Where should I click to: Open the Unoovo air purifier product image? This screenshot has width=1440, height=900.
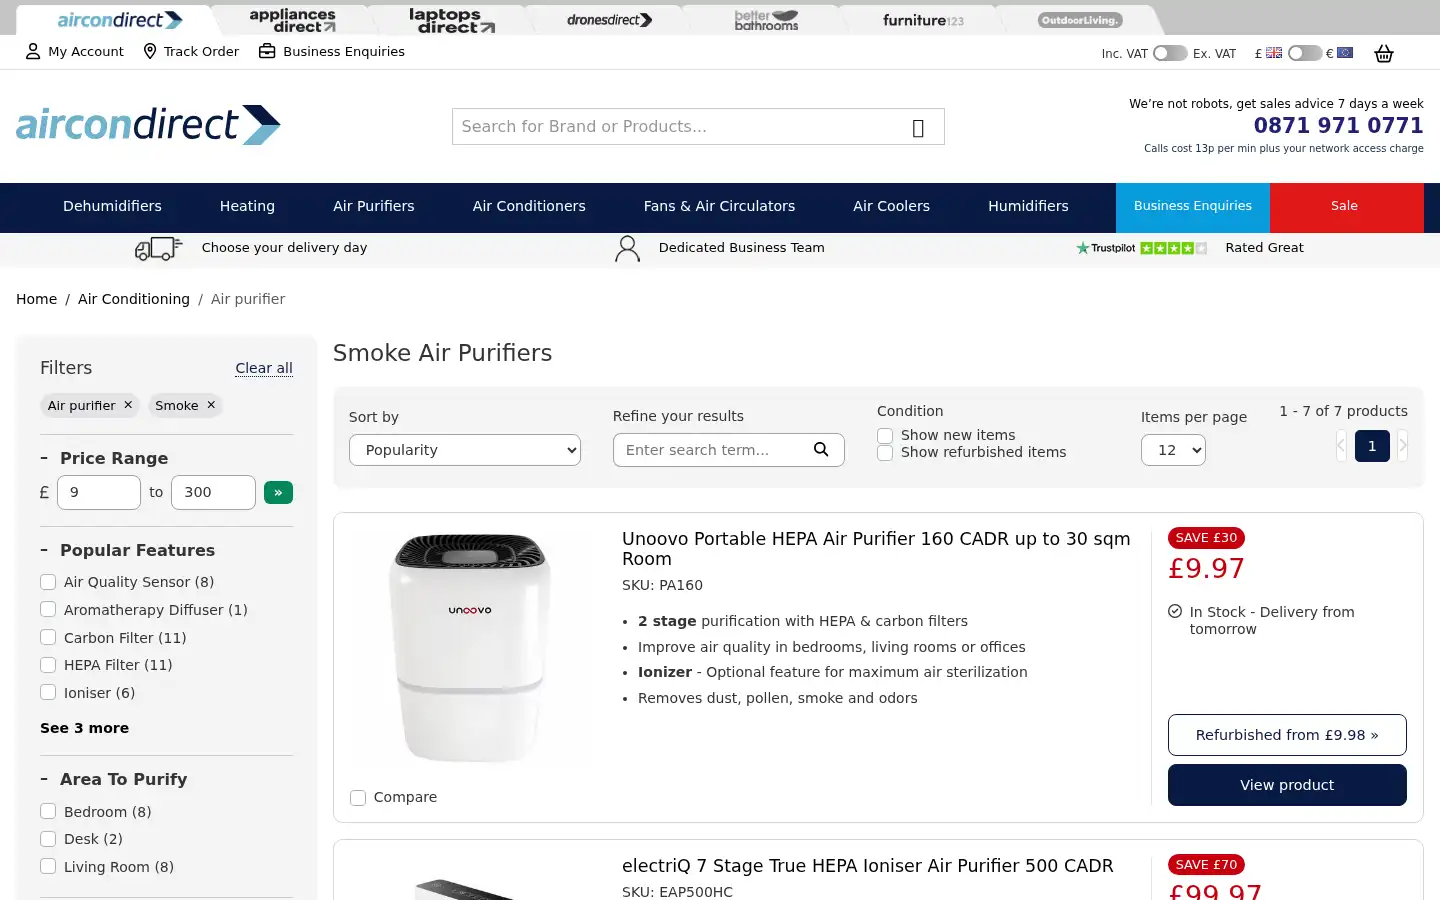pos(470,648)
